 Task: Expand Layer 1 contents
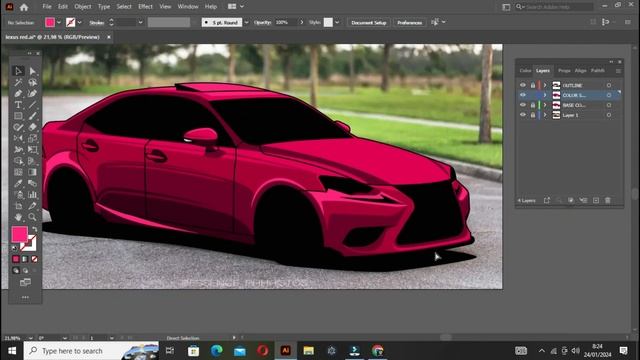pos(545,115)
